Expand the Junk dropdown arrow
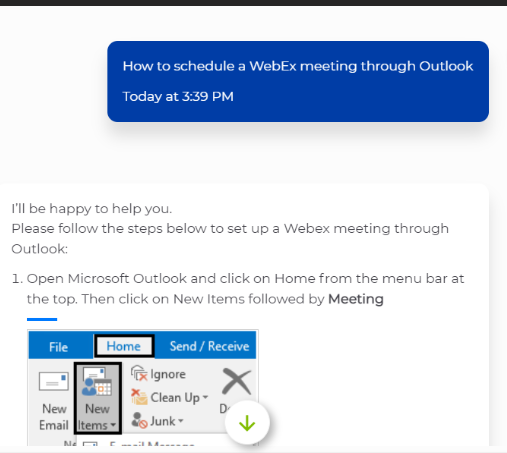This screenshot has width=507, height=453. [x=181, y=421]
